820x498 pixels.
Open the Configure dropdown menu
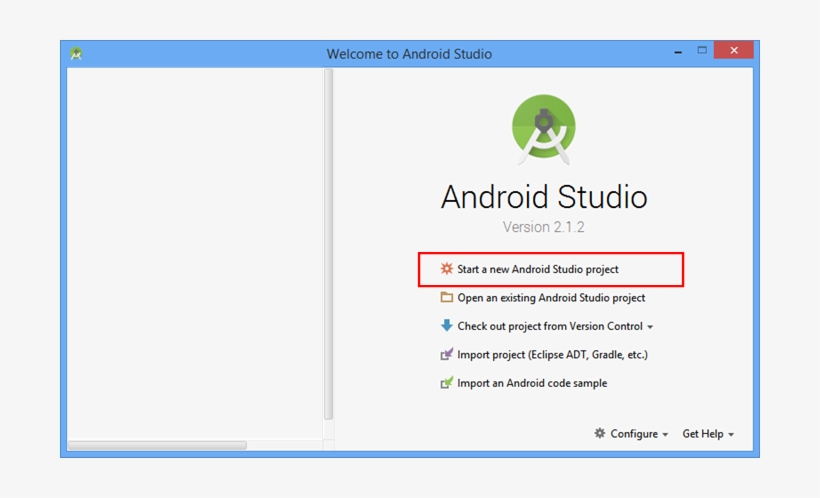pos(634,434)
